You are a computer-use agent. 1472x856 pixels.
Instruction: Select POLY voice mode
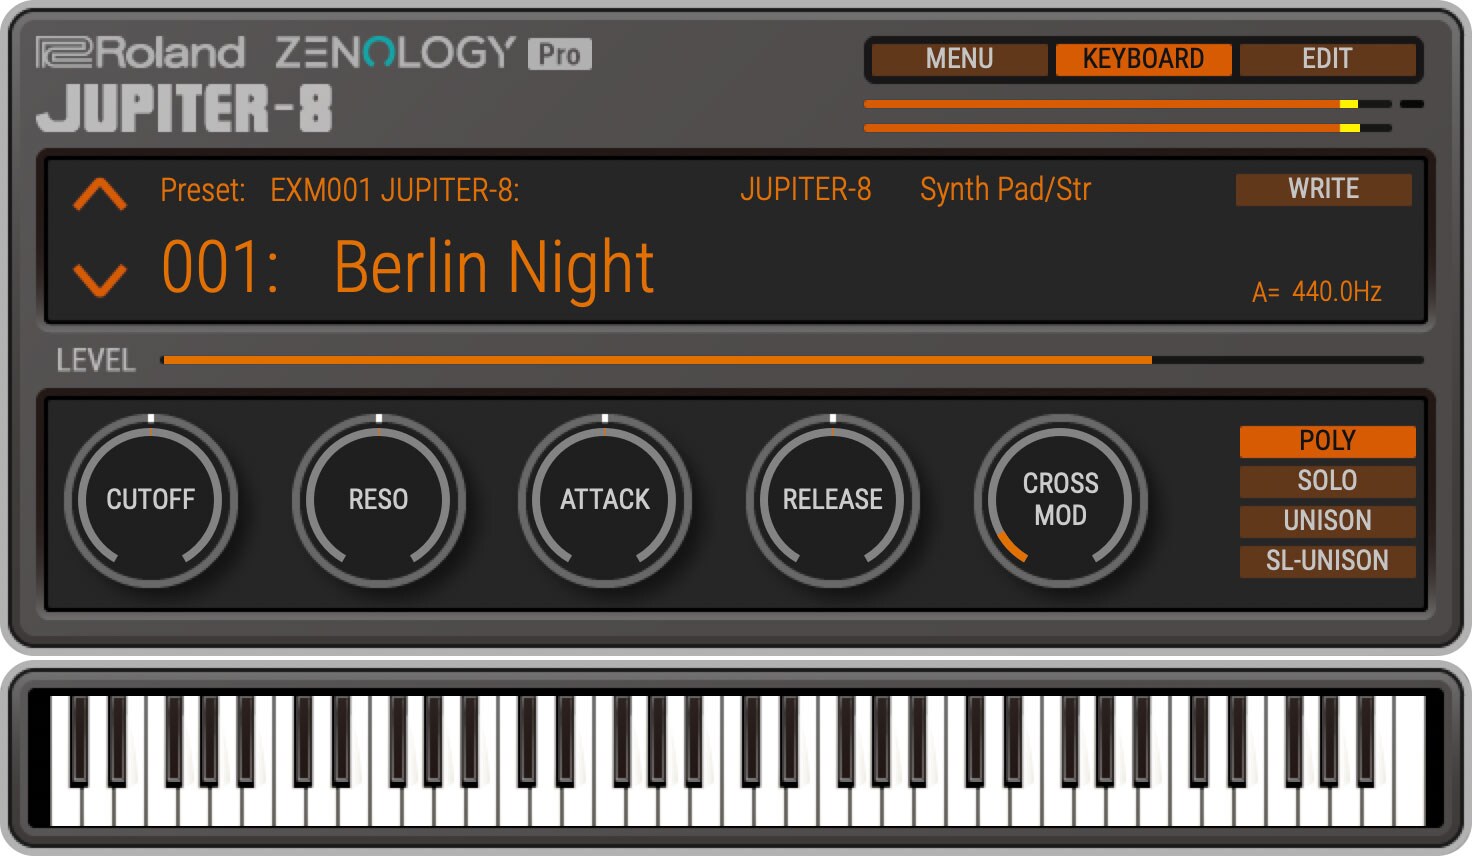[x=1327, y=441]
